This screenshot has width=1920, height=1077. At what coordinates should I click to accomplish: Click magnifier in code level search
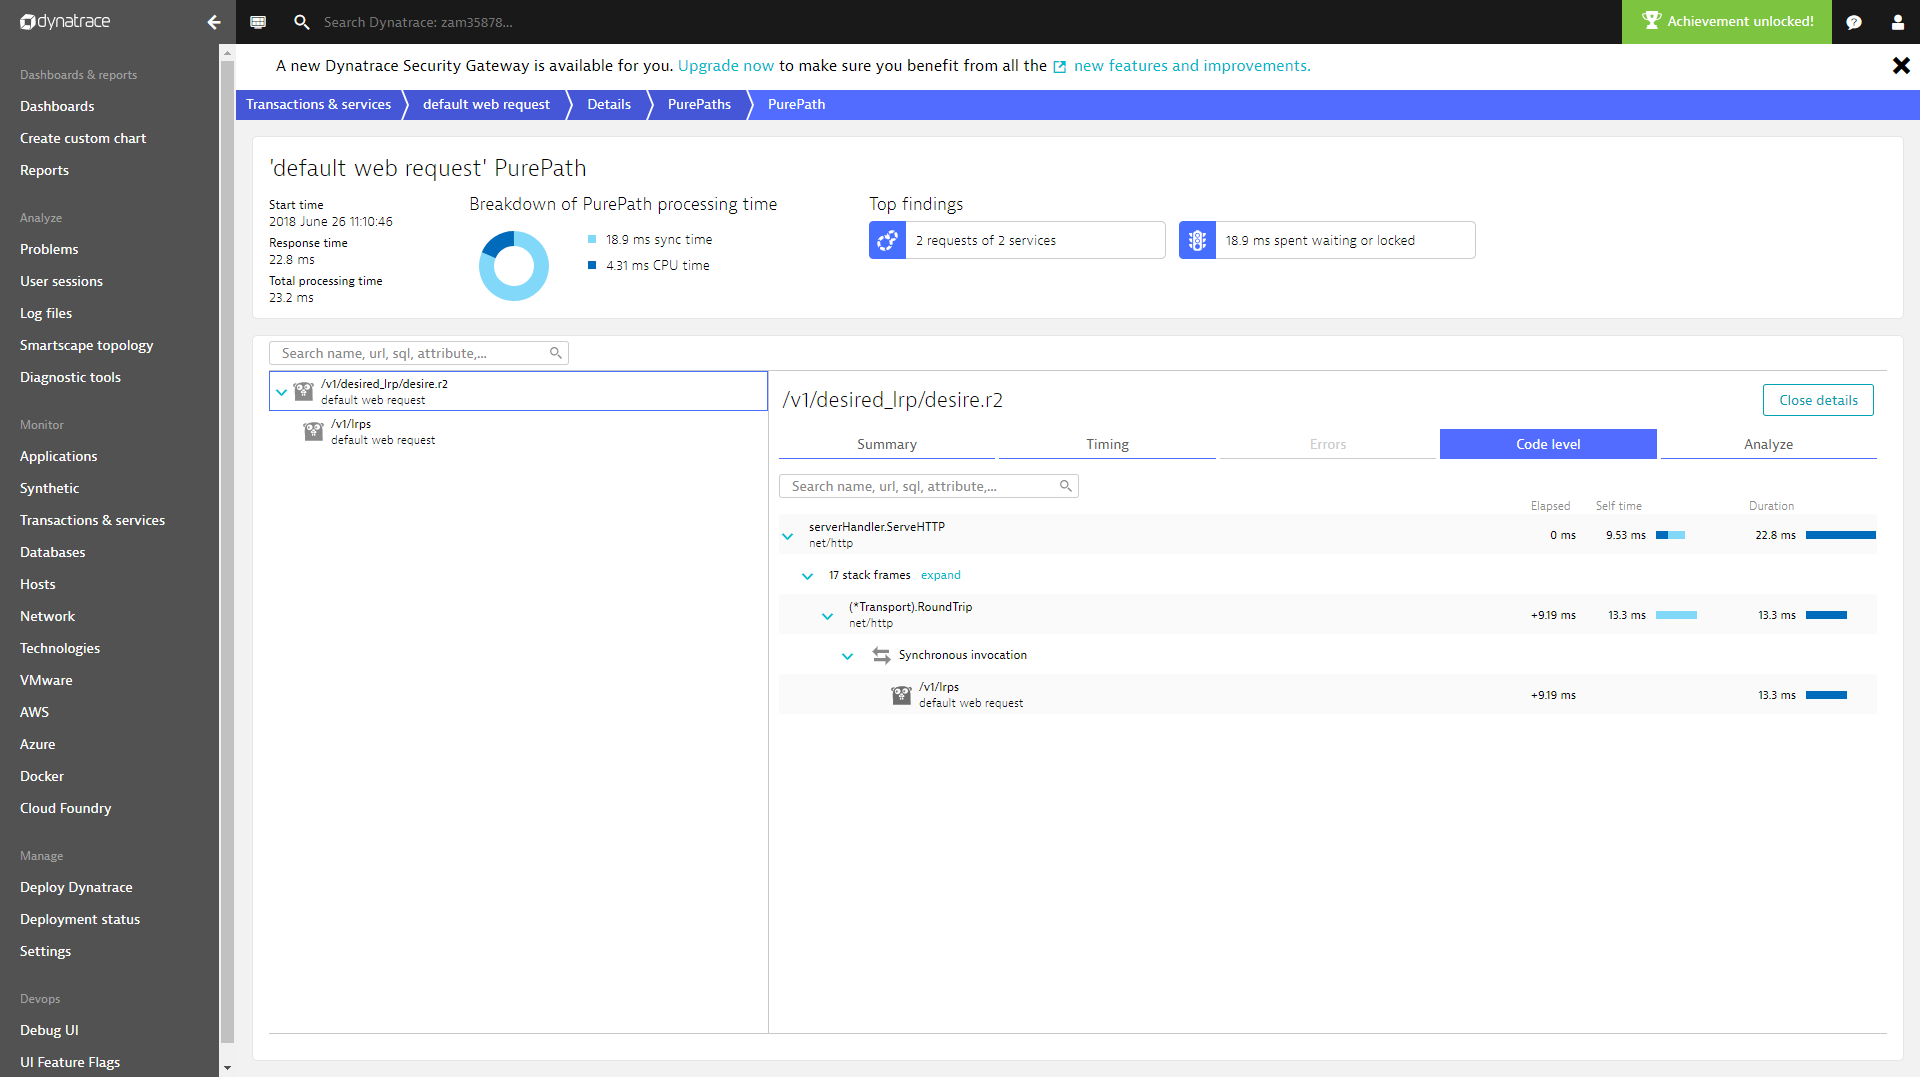click(x=1066, y=486)
